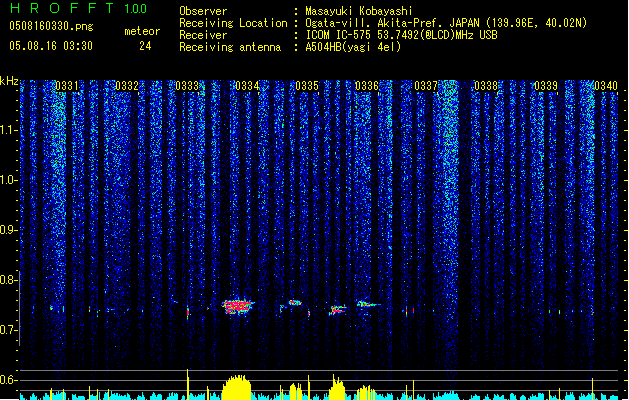
Task: Click the meteor echo below the 0335 marker
Action: coord(295,303)
